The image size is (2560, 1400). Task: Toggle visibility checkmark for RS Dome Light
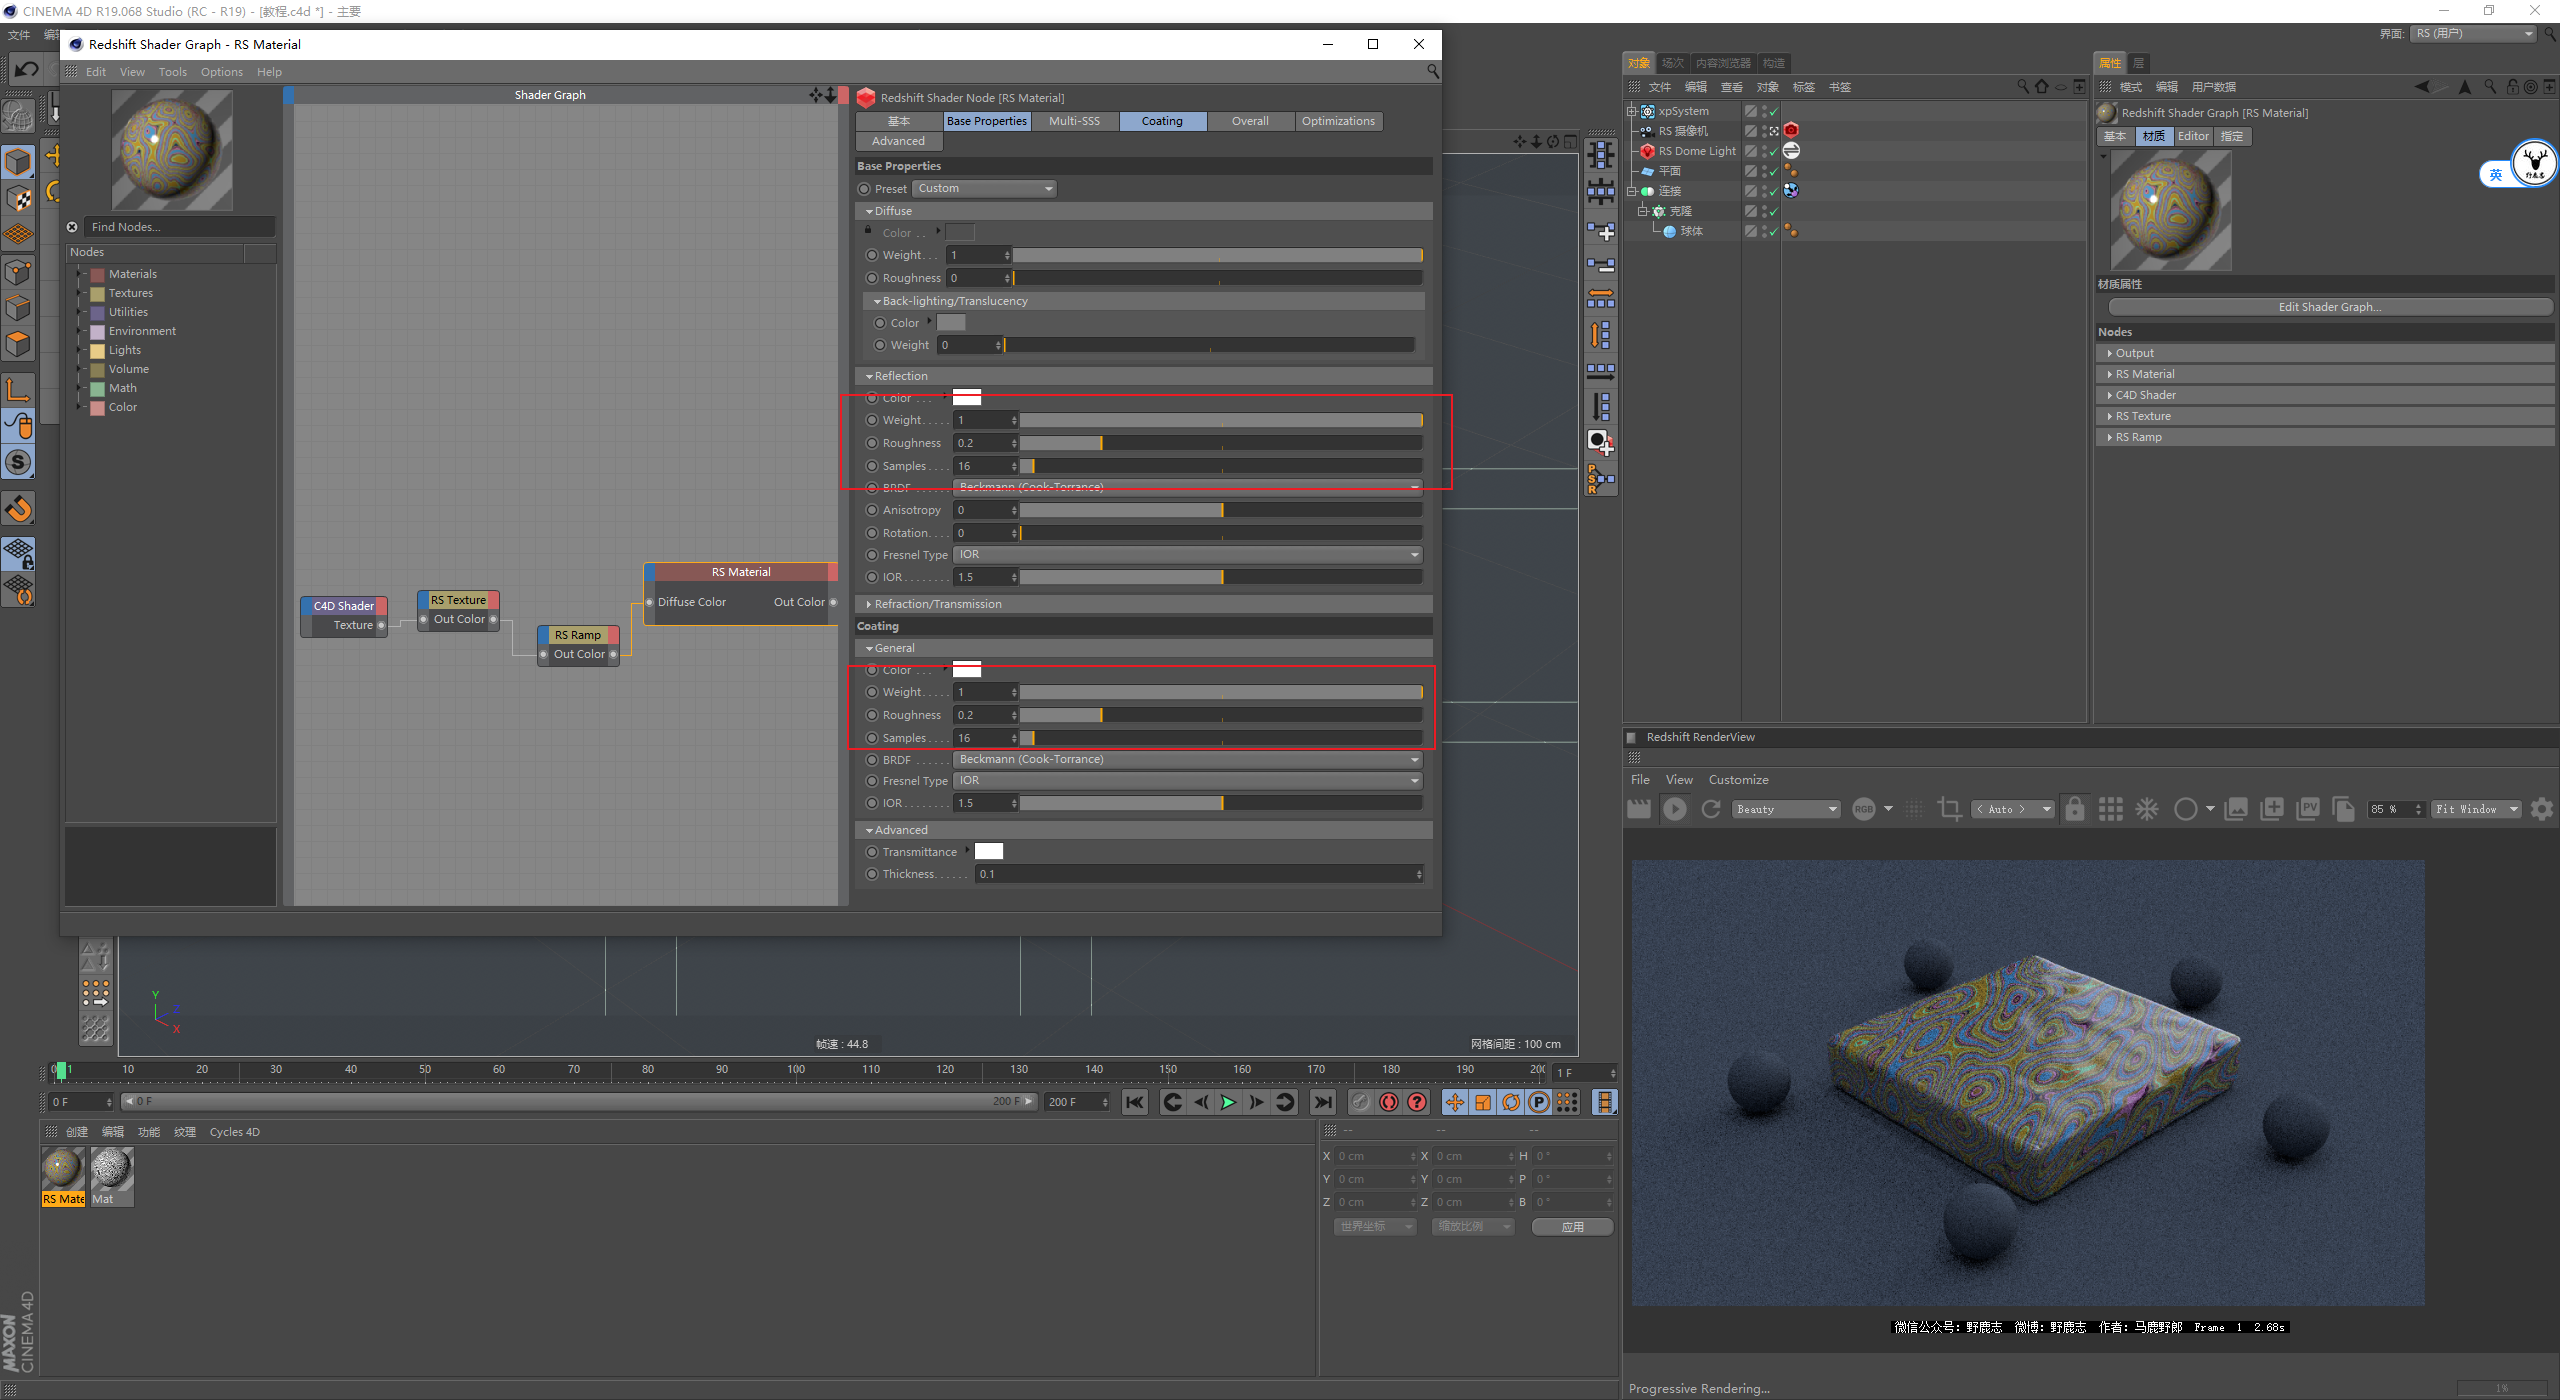(1773, 151)
